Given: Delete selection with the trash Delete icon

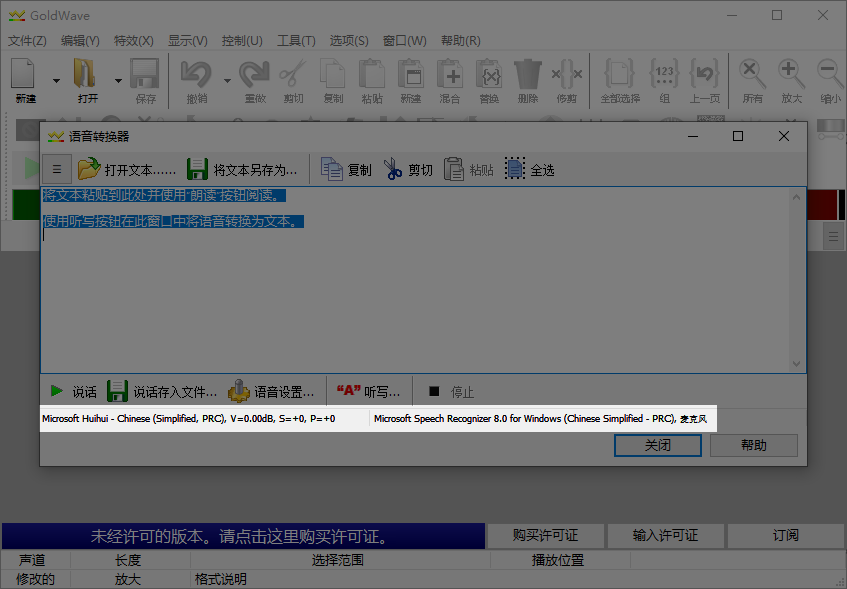Looking at the screenshot, I should 527,80.
